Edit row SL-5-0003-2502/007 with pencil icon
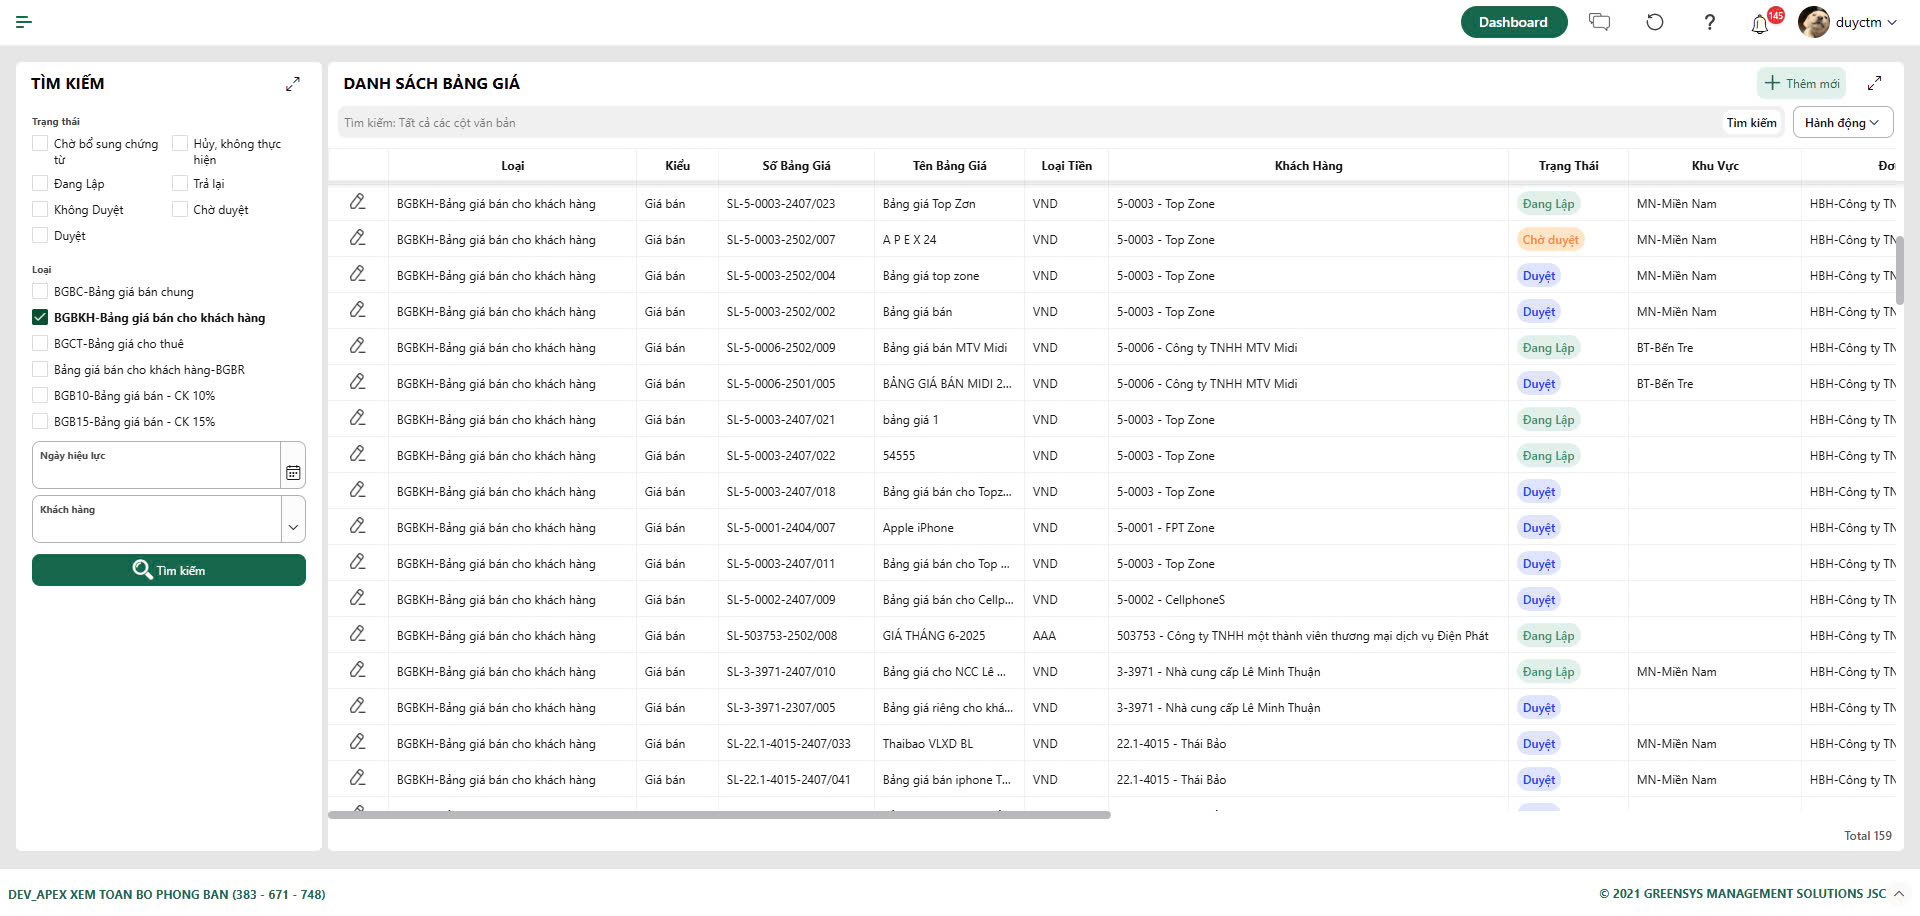This screenshot has height=916, width=1920. [x=357, y=238]
